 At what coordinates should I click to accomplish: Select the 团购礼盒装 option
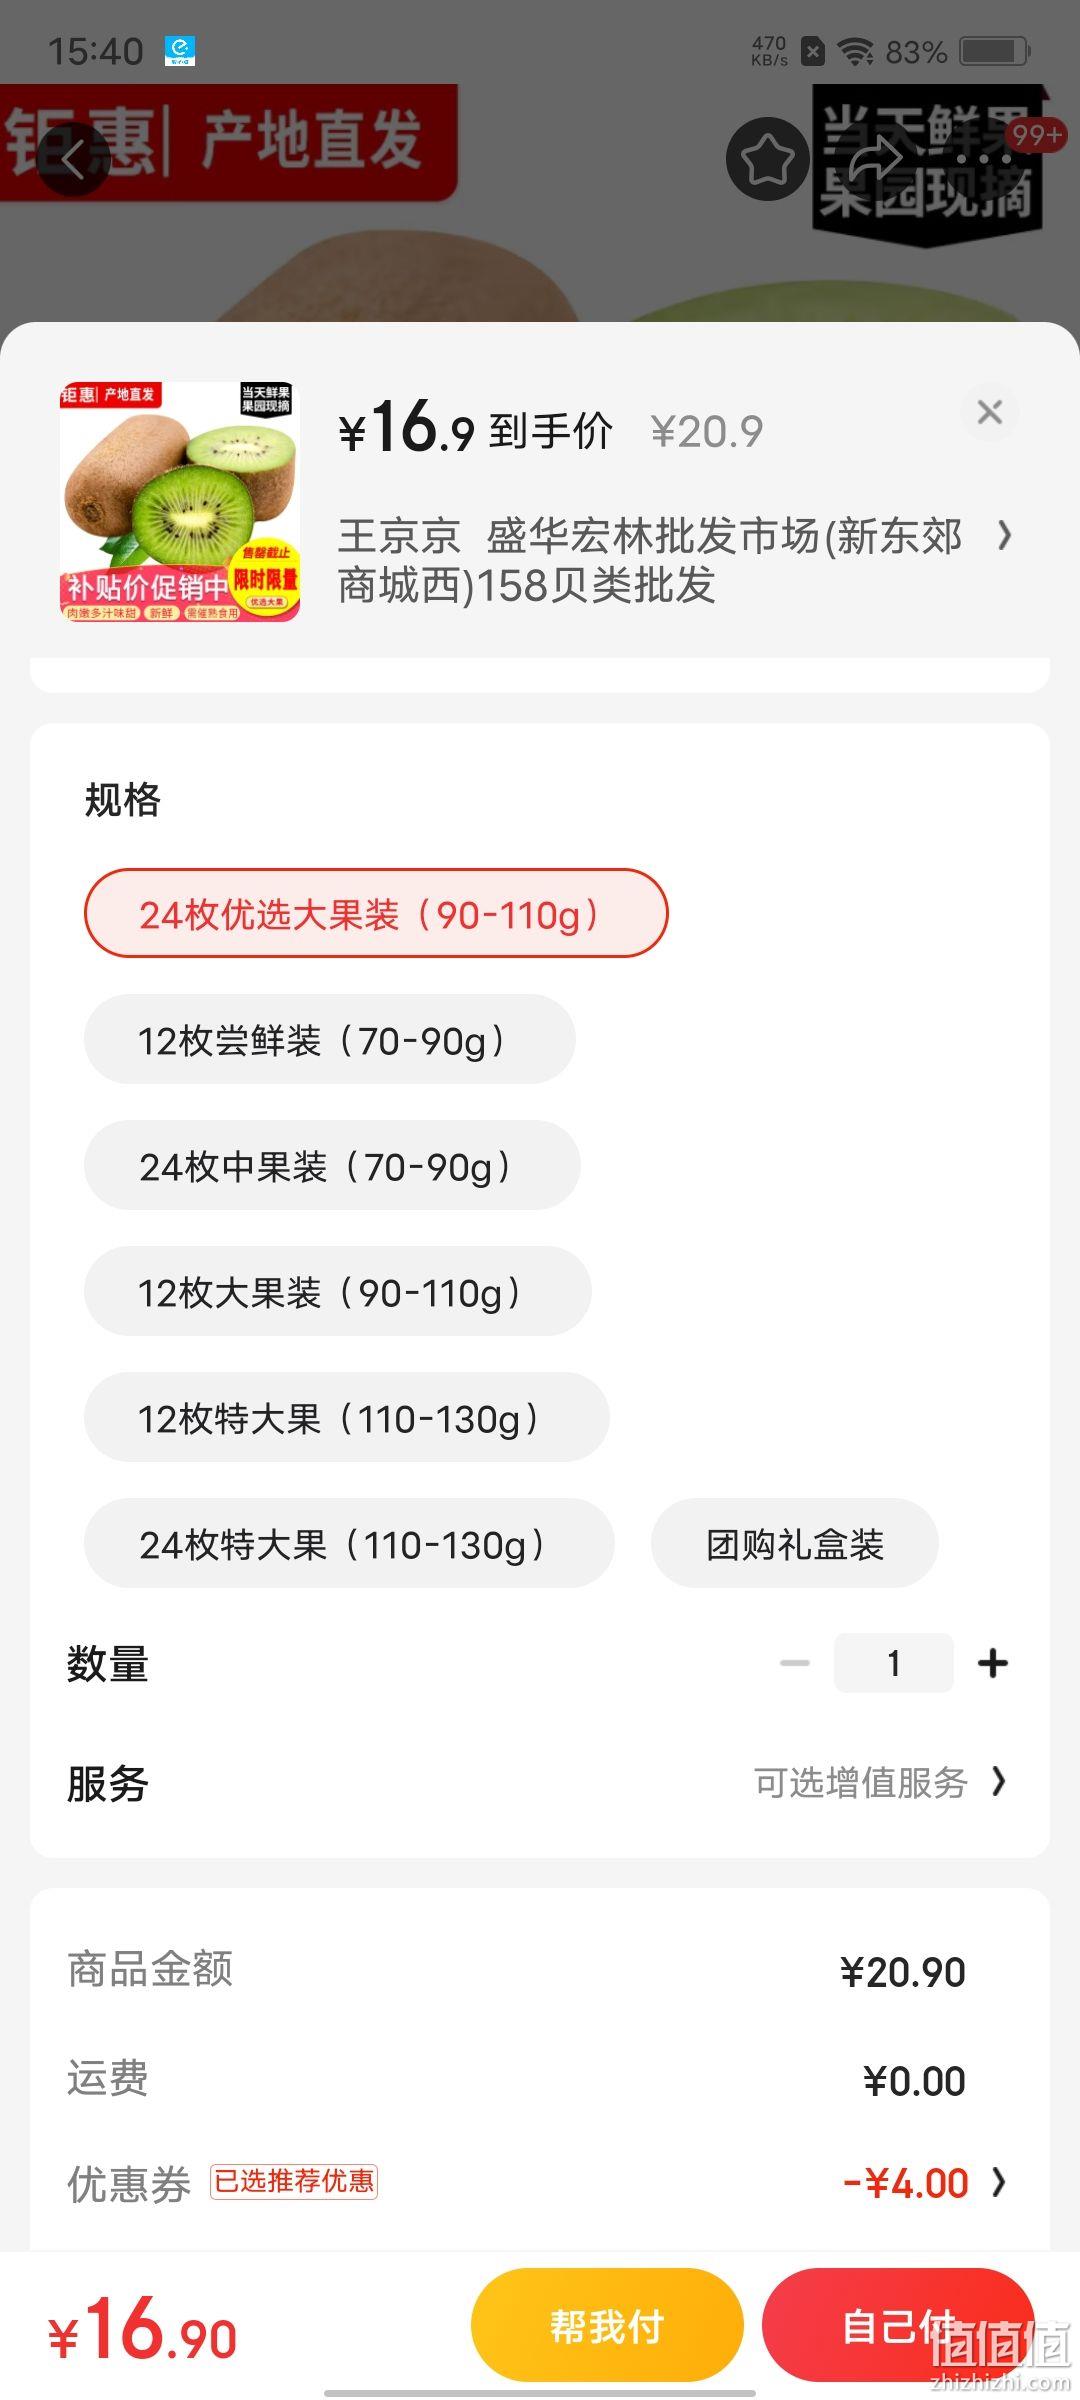795,1543
